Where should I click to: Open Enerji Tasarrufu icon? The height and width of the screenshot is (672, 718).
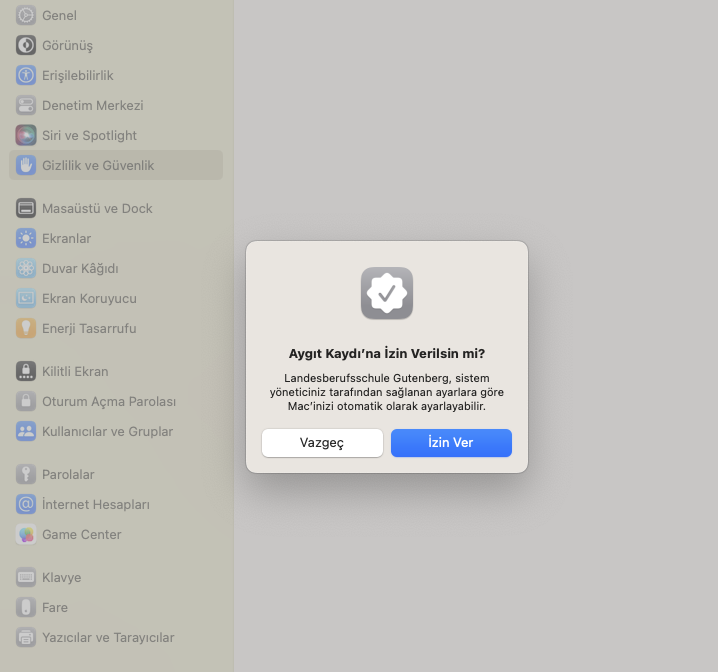click(x=26, y=329)
